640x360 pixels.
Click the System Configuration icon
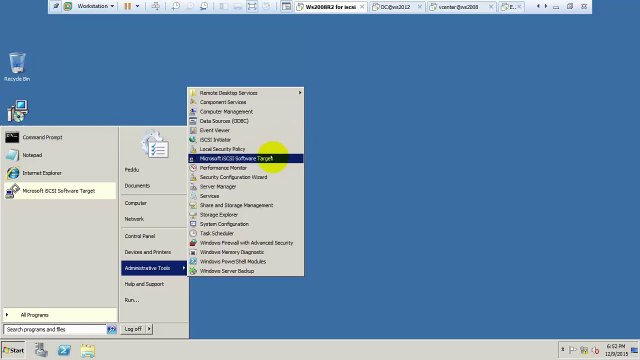tap(193, 224)
